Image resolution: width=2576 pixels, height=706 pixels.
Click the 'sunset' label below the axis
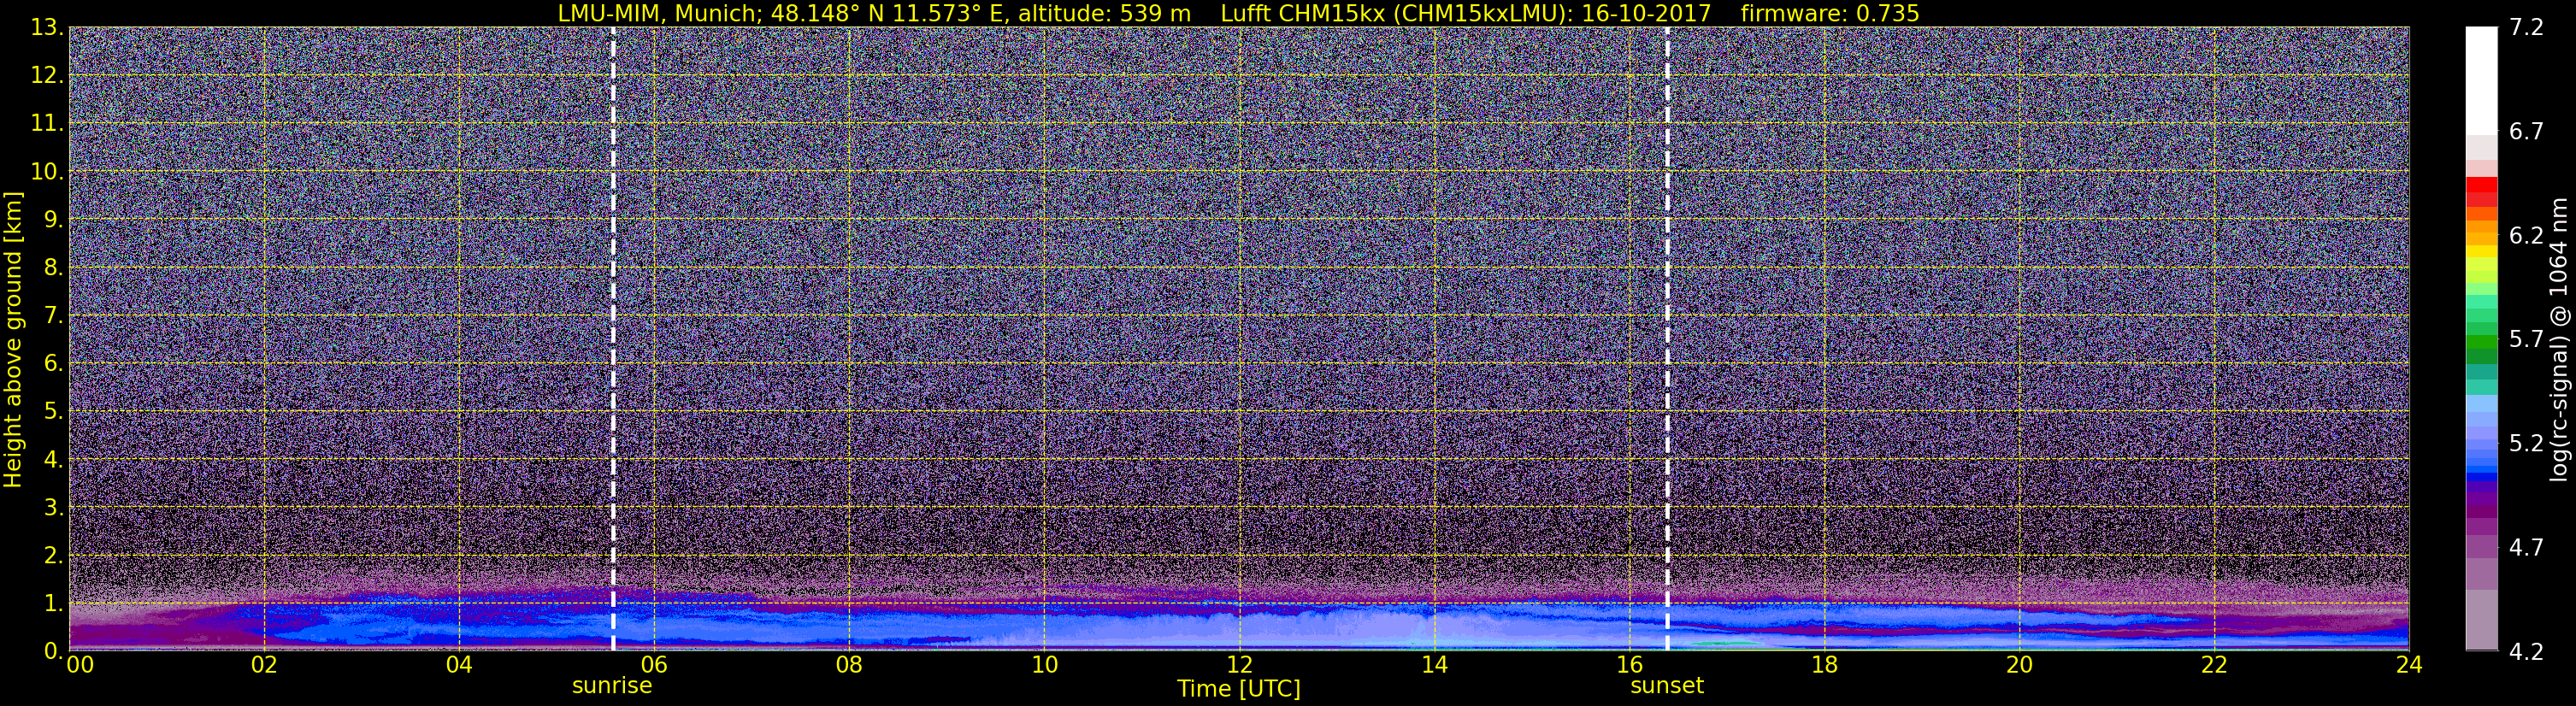(1667, 685)
